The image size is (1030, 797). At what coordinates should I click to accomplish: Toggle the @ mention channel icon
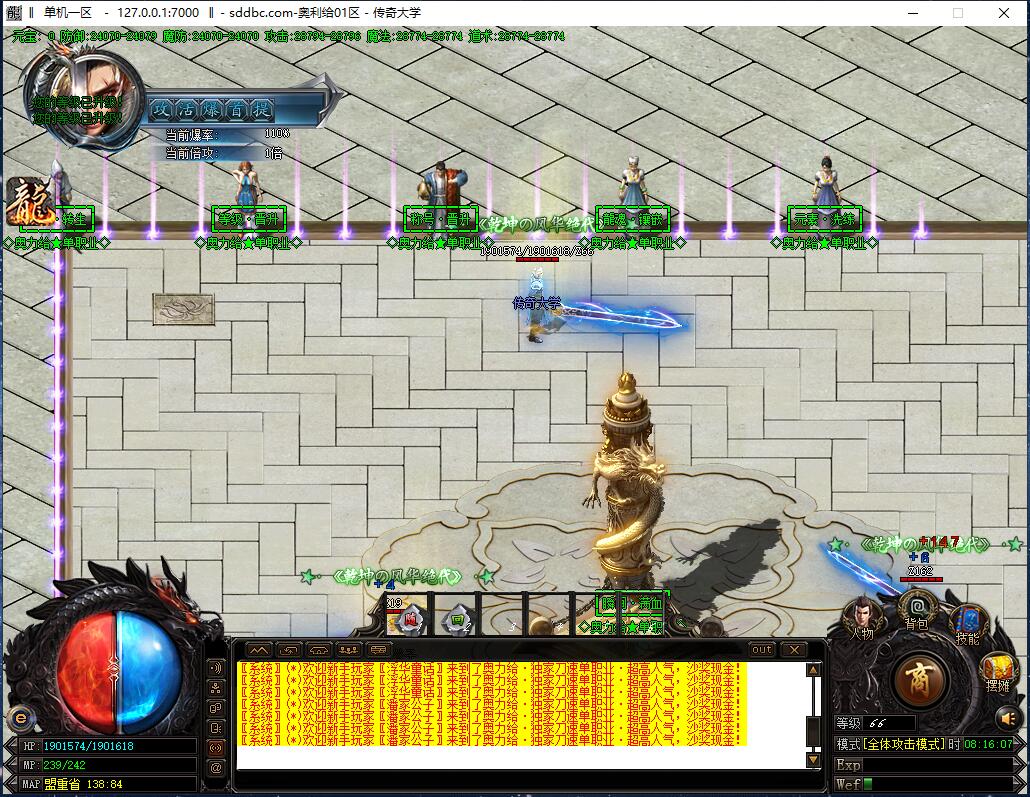(x=215, y=767)
